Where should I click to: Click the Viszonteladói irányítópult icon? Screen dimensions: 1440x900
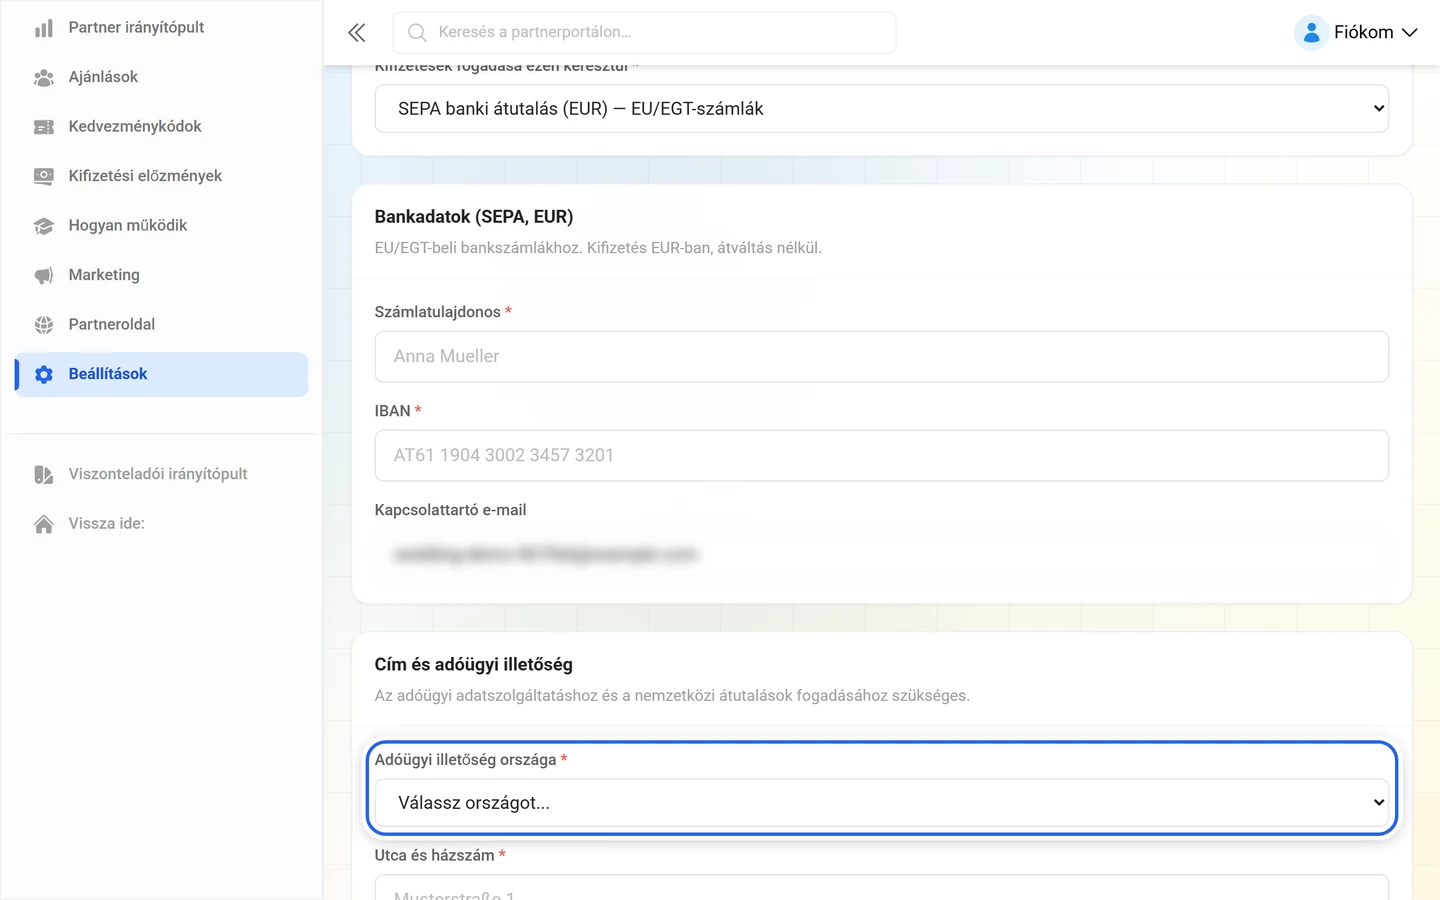[44, 474]
